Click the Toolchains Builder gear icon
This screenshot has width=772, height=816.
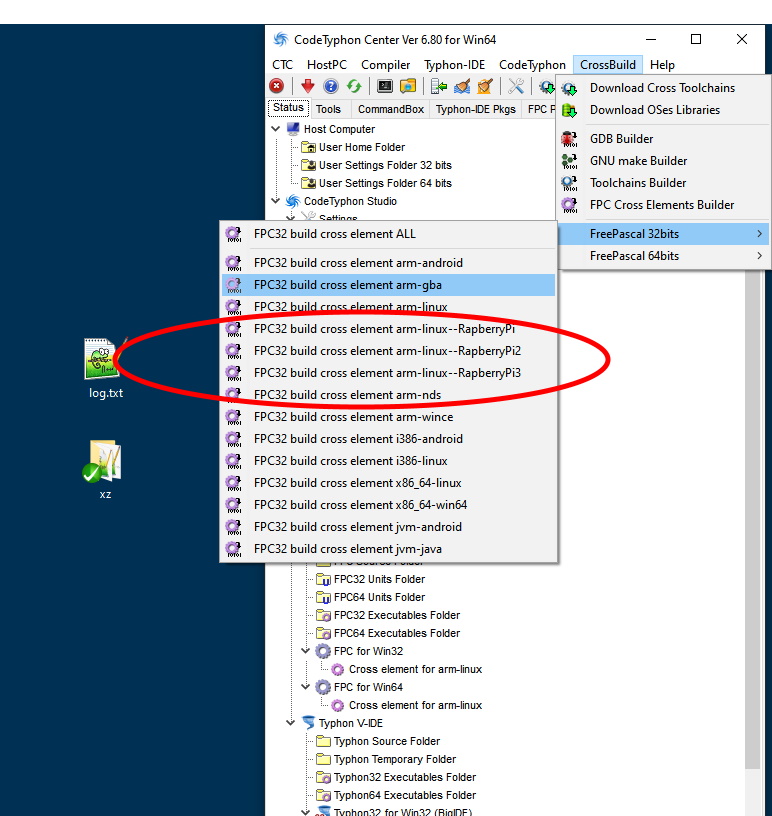click(x=569, y=183)
